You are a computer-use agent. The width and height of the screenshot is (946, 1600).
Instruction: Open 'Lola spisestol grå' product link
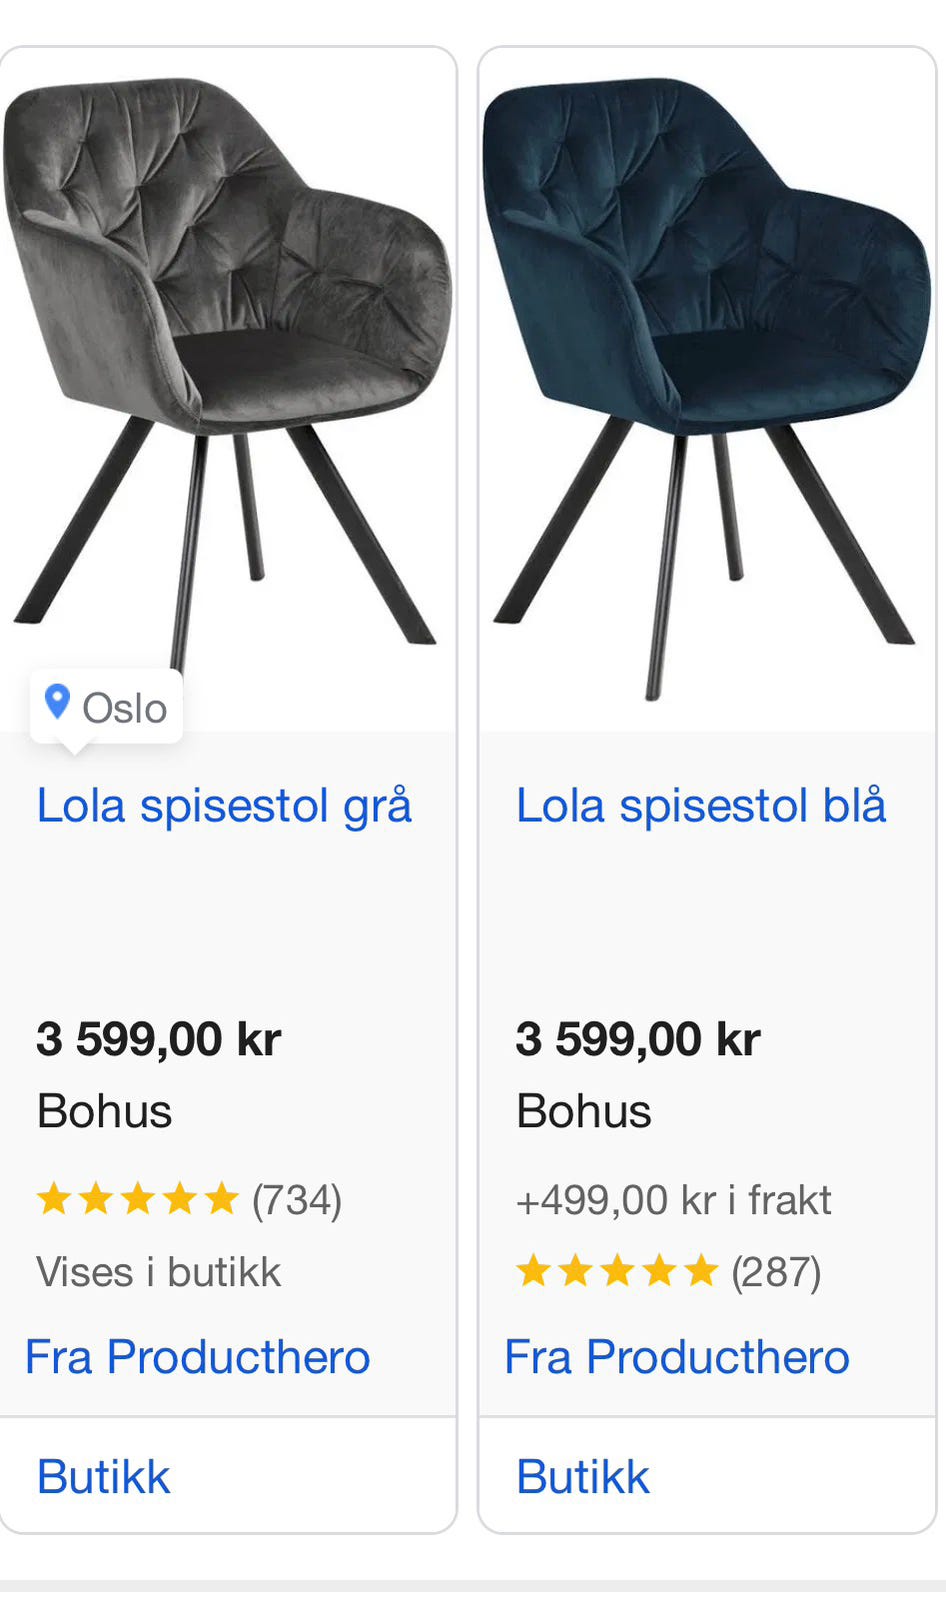pyautogui.click(x=224, y=806)
